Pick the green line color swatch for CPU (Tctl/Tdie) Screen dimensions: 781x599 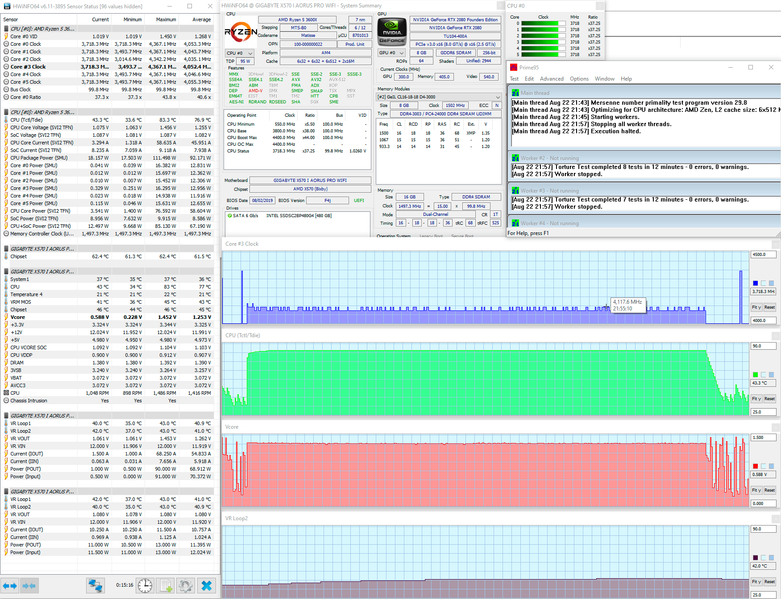pyautogui.click(x=755, y=374)
